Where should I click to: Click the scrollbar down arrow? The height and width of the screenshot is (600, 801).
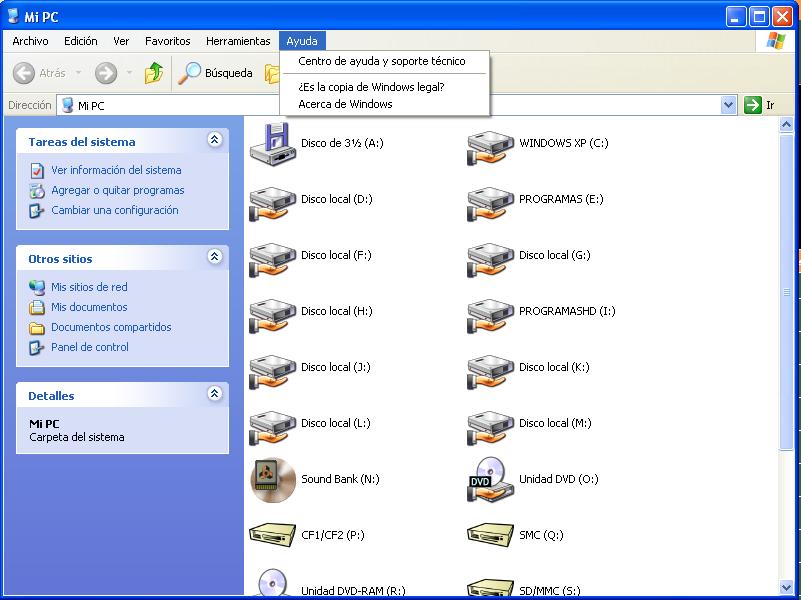786,588
